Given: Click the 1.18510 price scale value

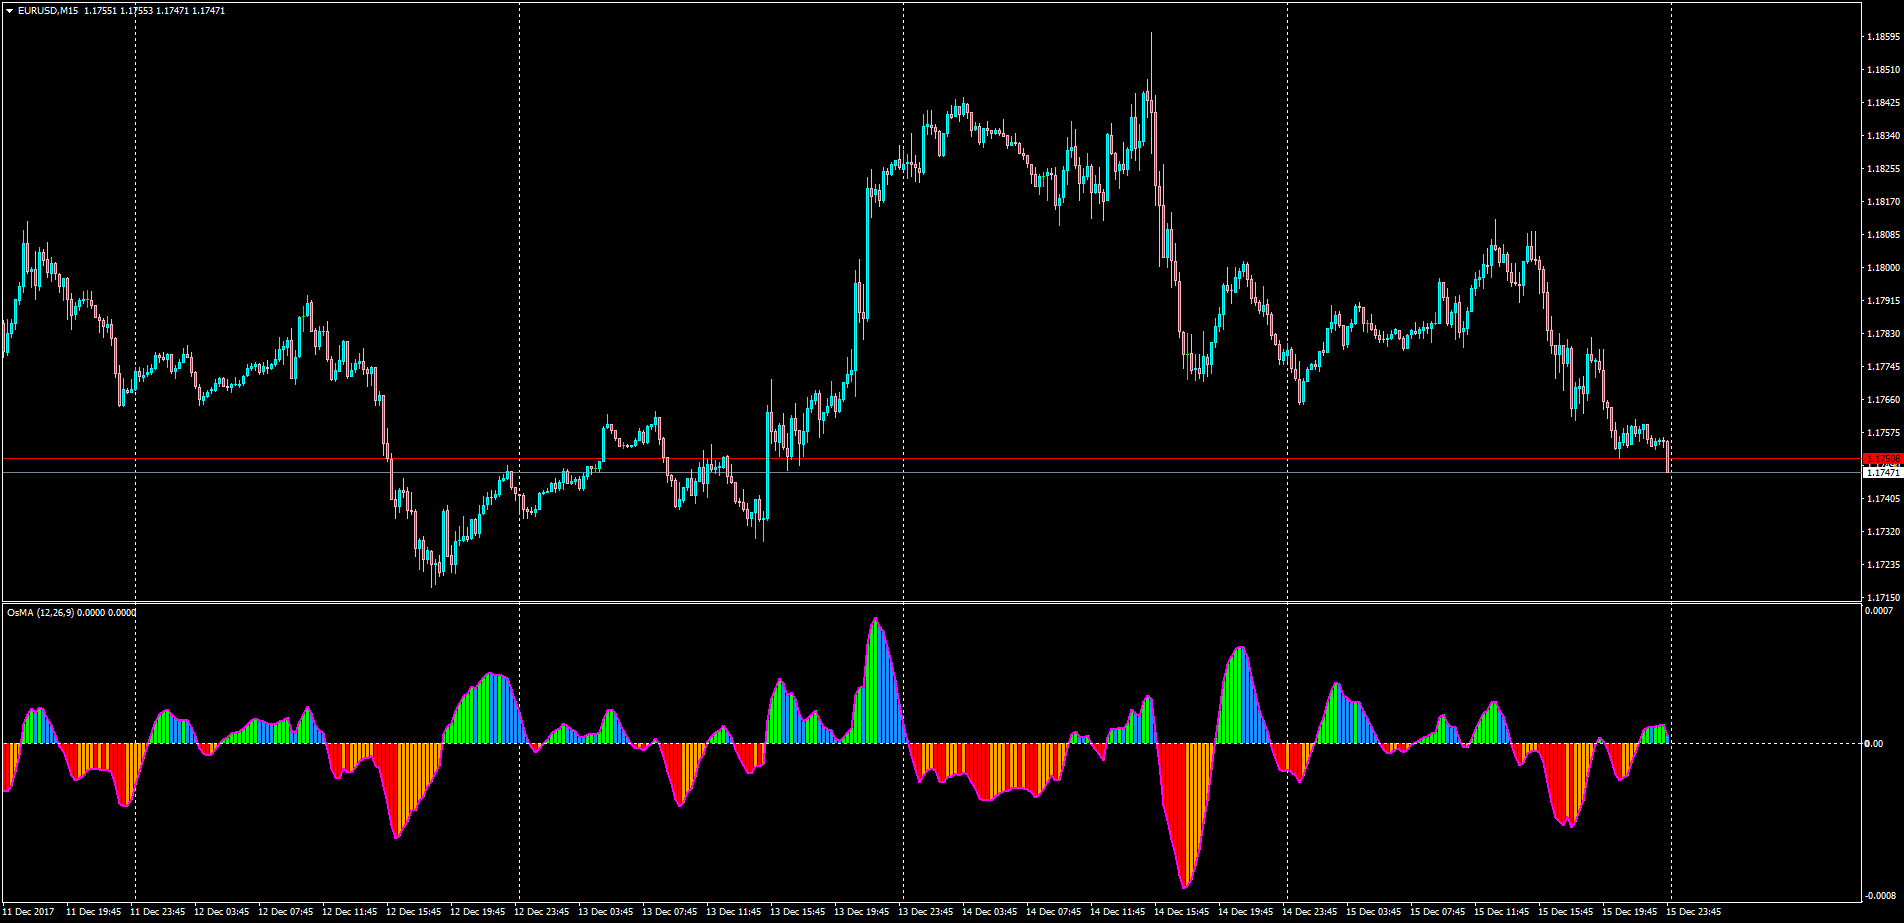Looking at the screenshot, I should tap(1882, 70).
